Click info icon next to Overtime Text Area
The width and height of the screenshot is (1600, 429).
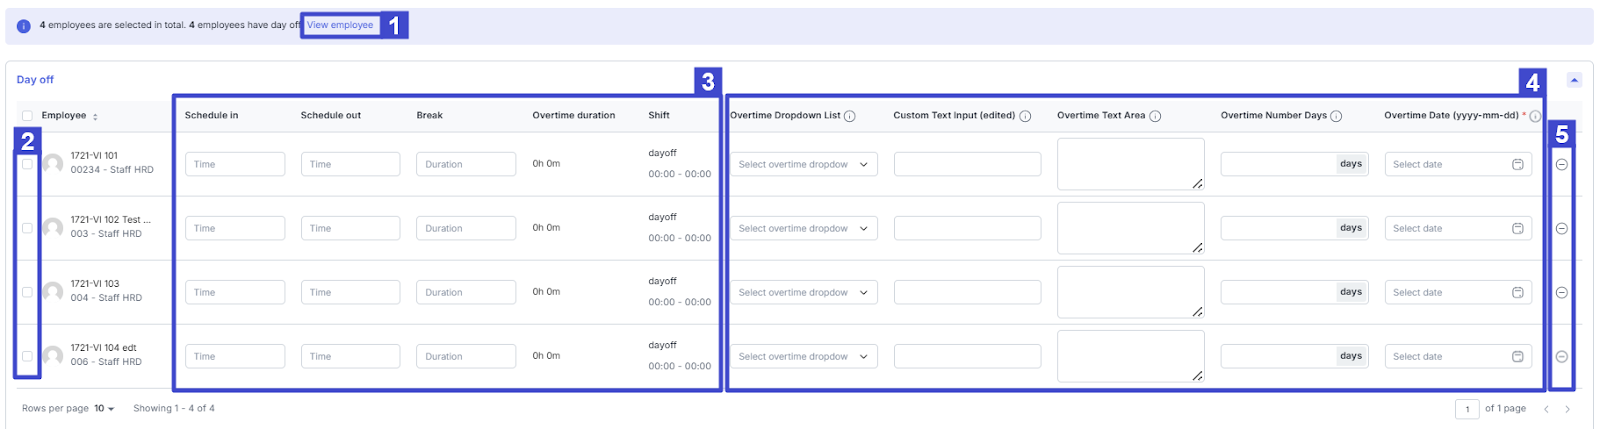pos(1155,116)
